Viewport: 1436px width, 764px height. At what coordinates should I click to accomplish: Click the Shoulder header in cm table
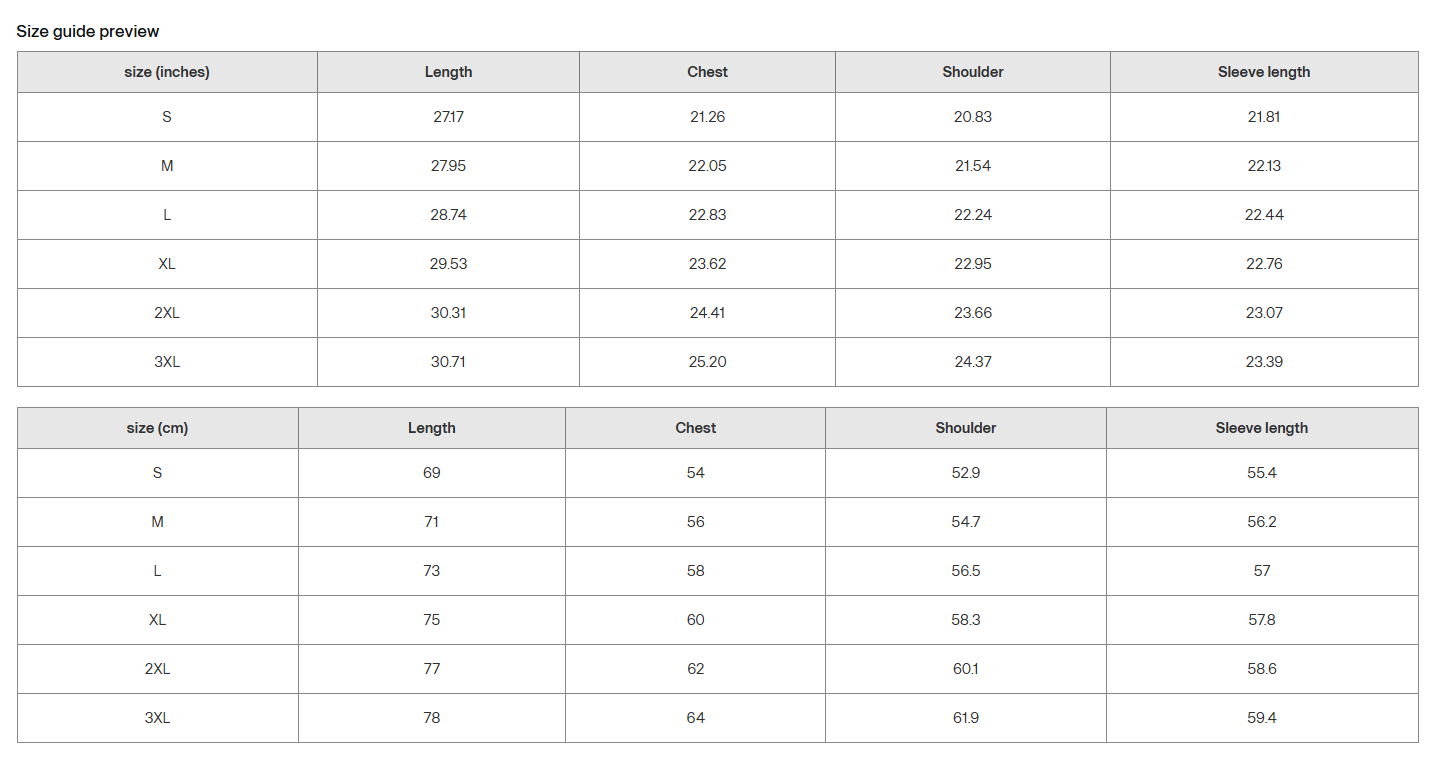pyautogui.click(x=966, y=428)
